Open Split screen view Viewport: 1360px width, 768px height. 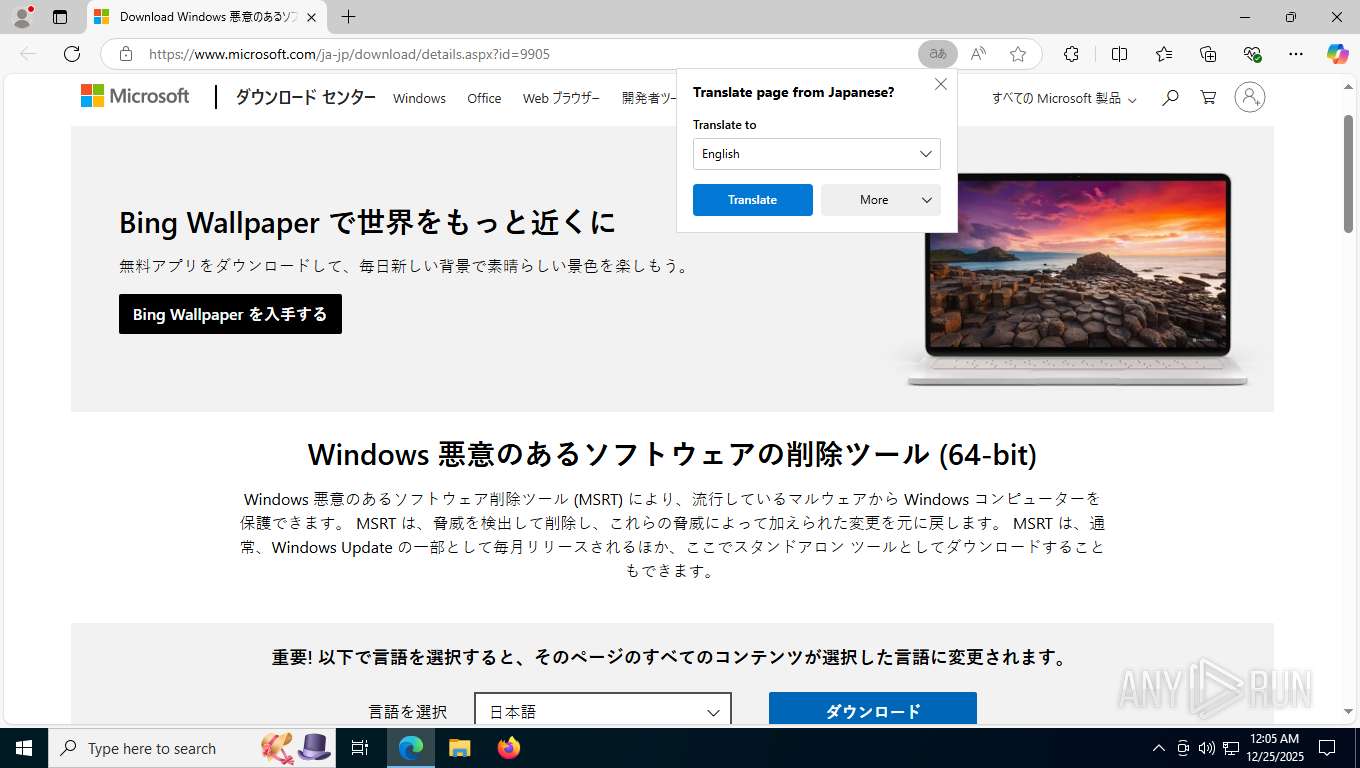pyautogui.click(x=1120, y=54)
